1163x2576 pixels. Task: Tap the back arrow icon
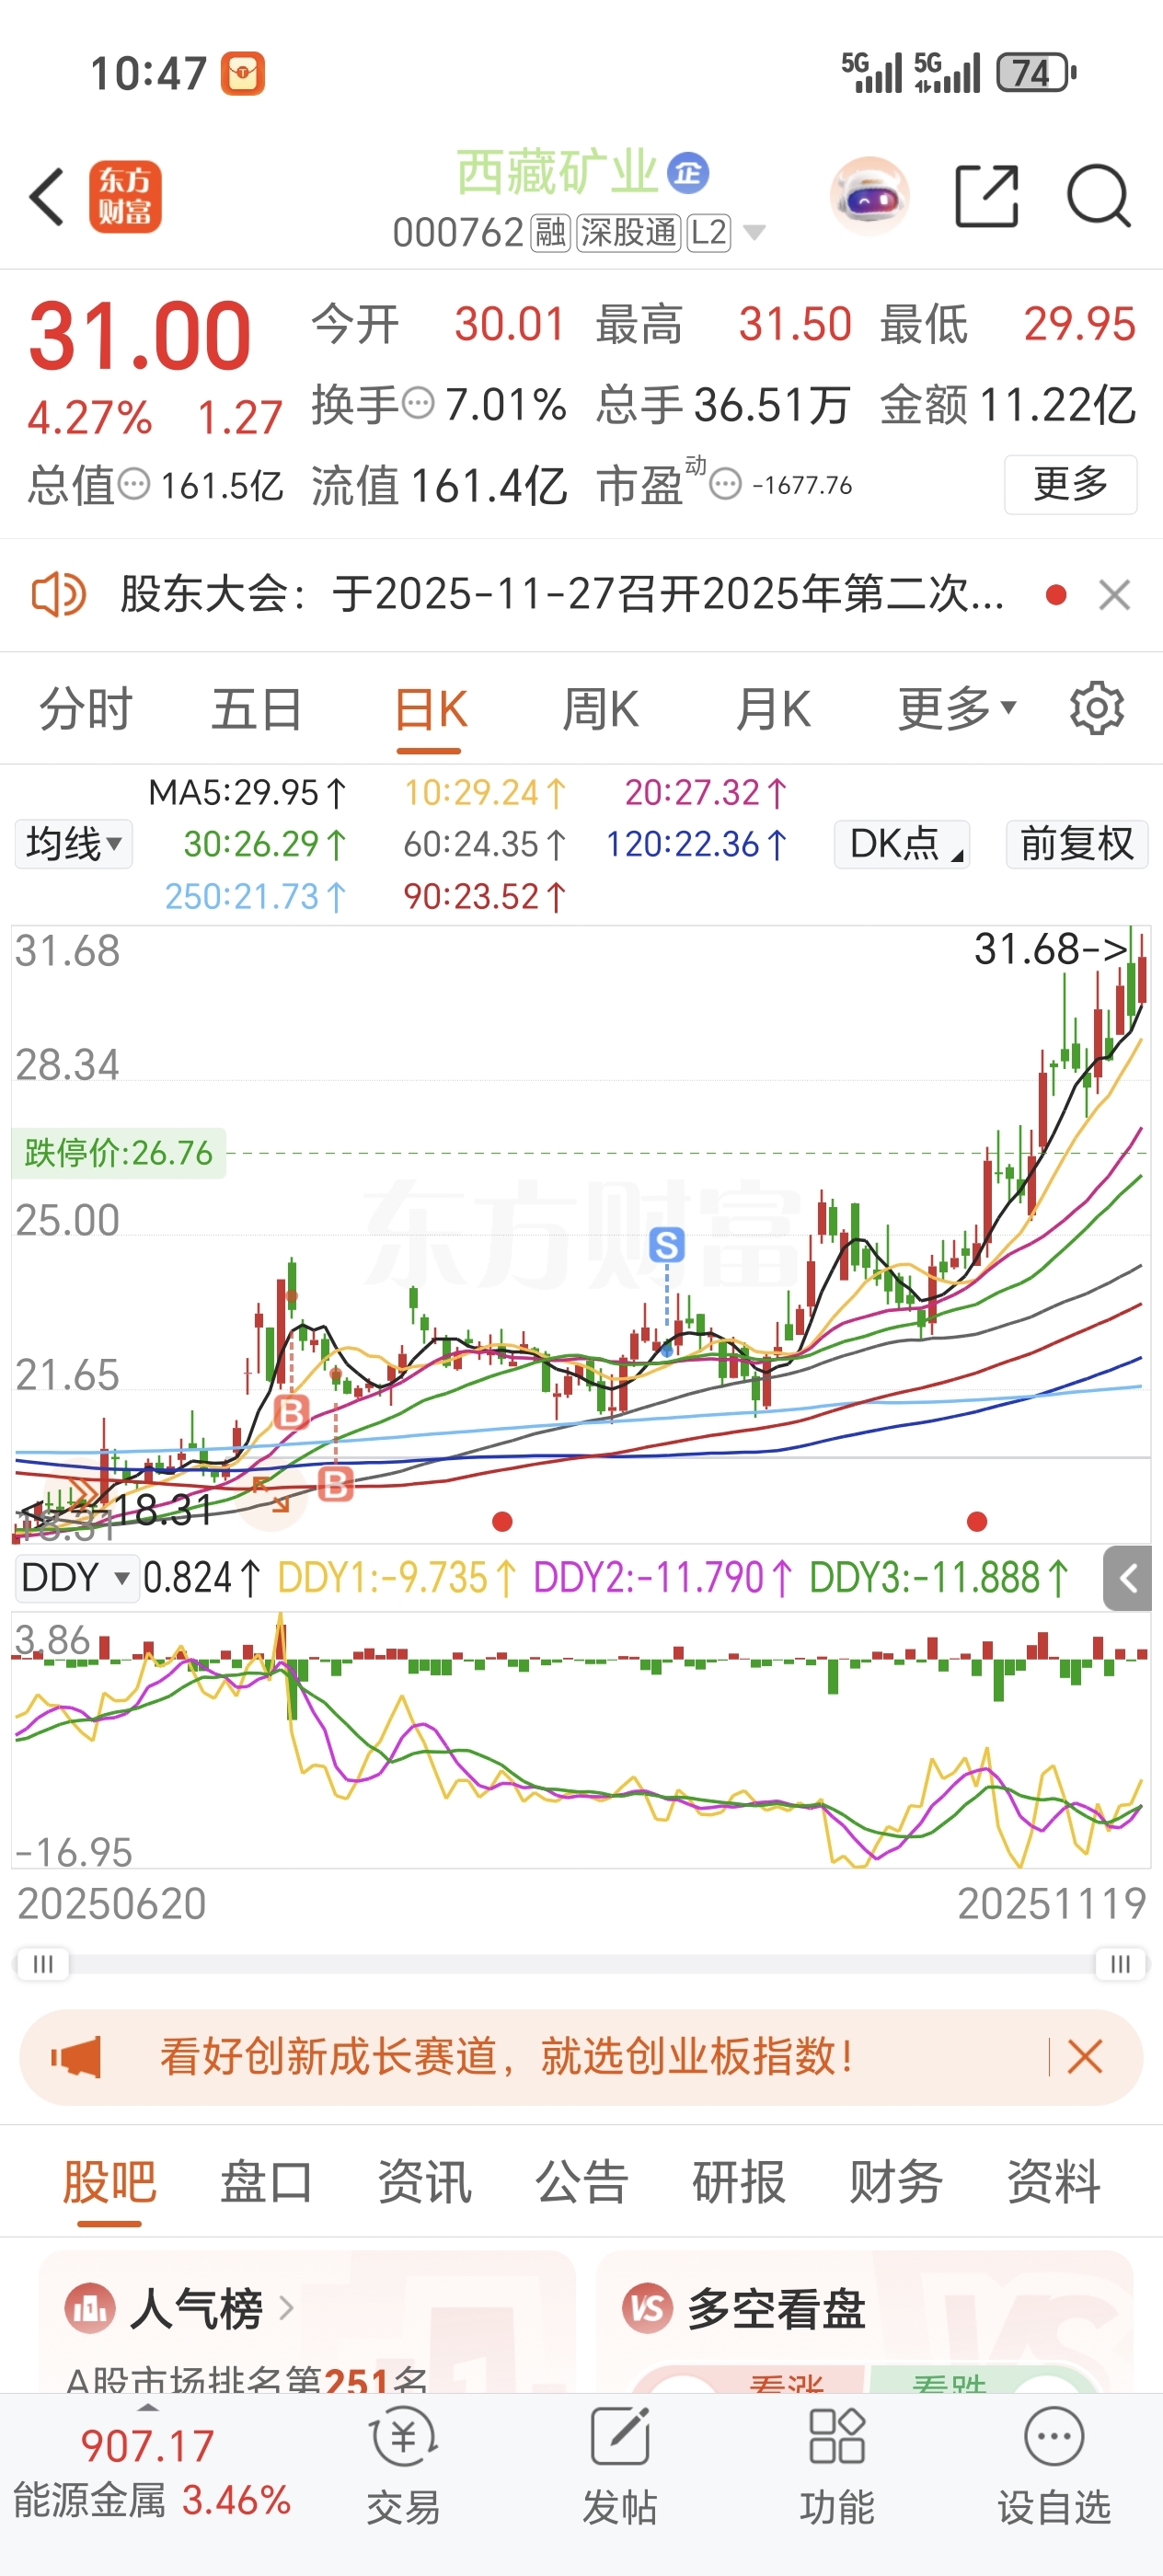pyautogui.click(x=47, y=197)
